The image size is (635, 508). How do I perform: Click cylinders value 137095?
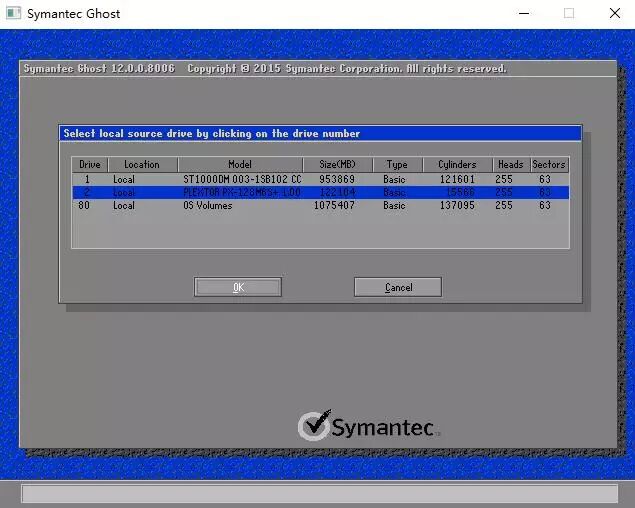point(458,205)
